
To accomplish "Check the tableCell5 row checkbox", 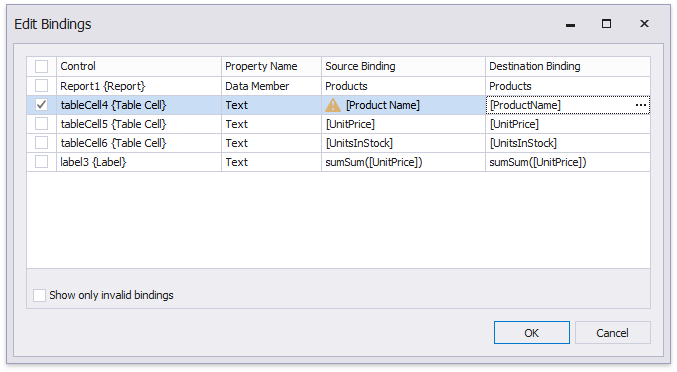I will pos(41,124).
